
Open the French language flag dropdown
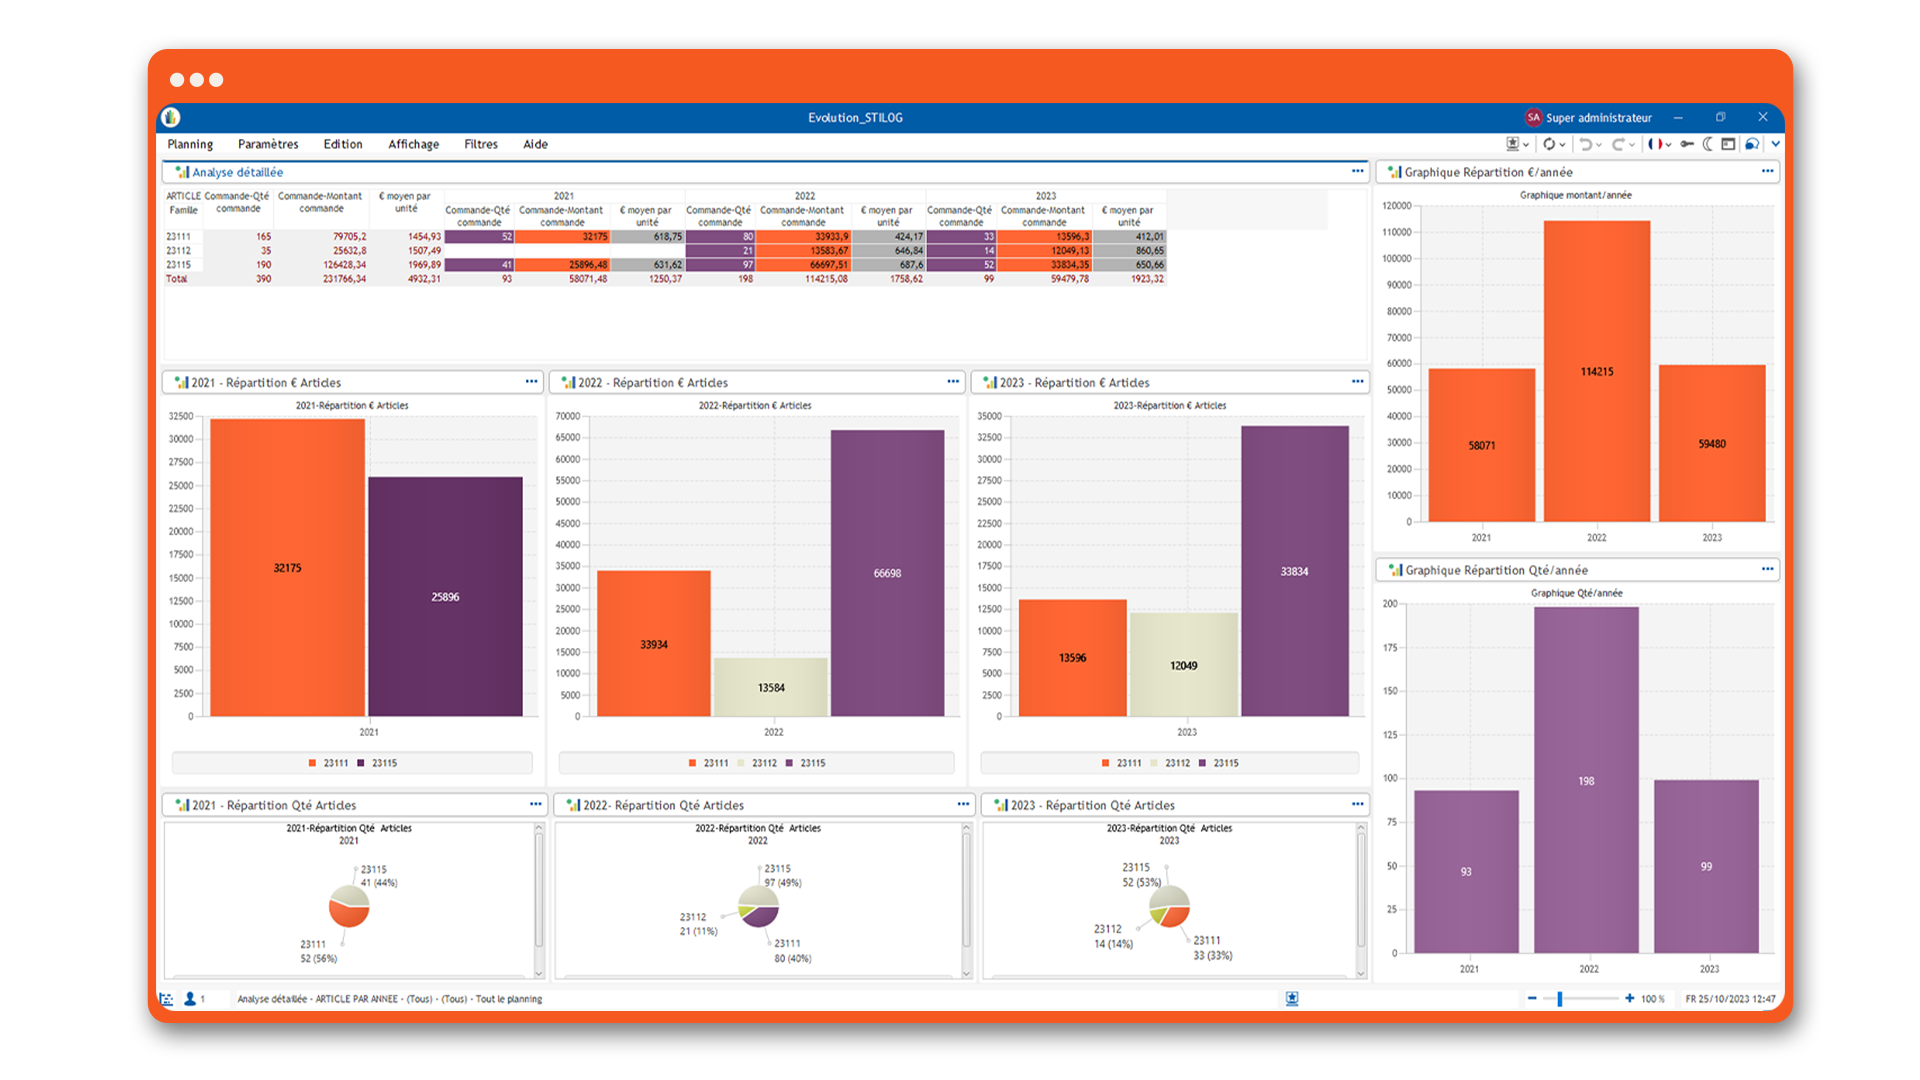[1657, 144]
